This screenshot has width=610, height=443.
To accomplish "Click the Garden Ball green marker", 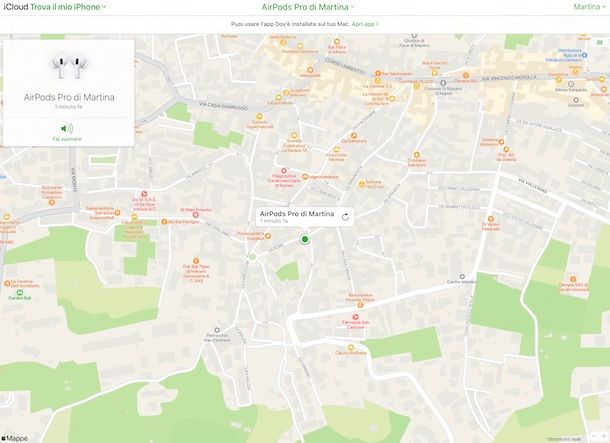I will (20, 292).
